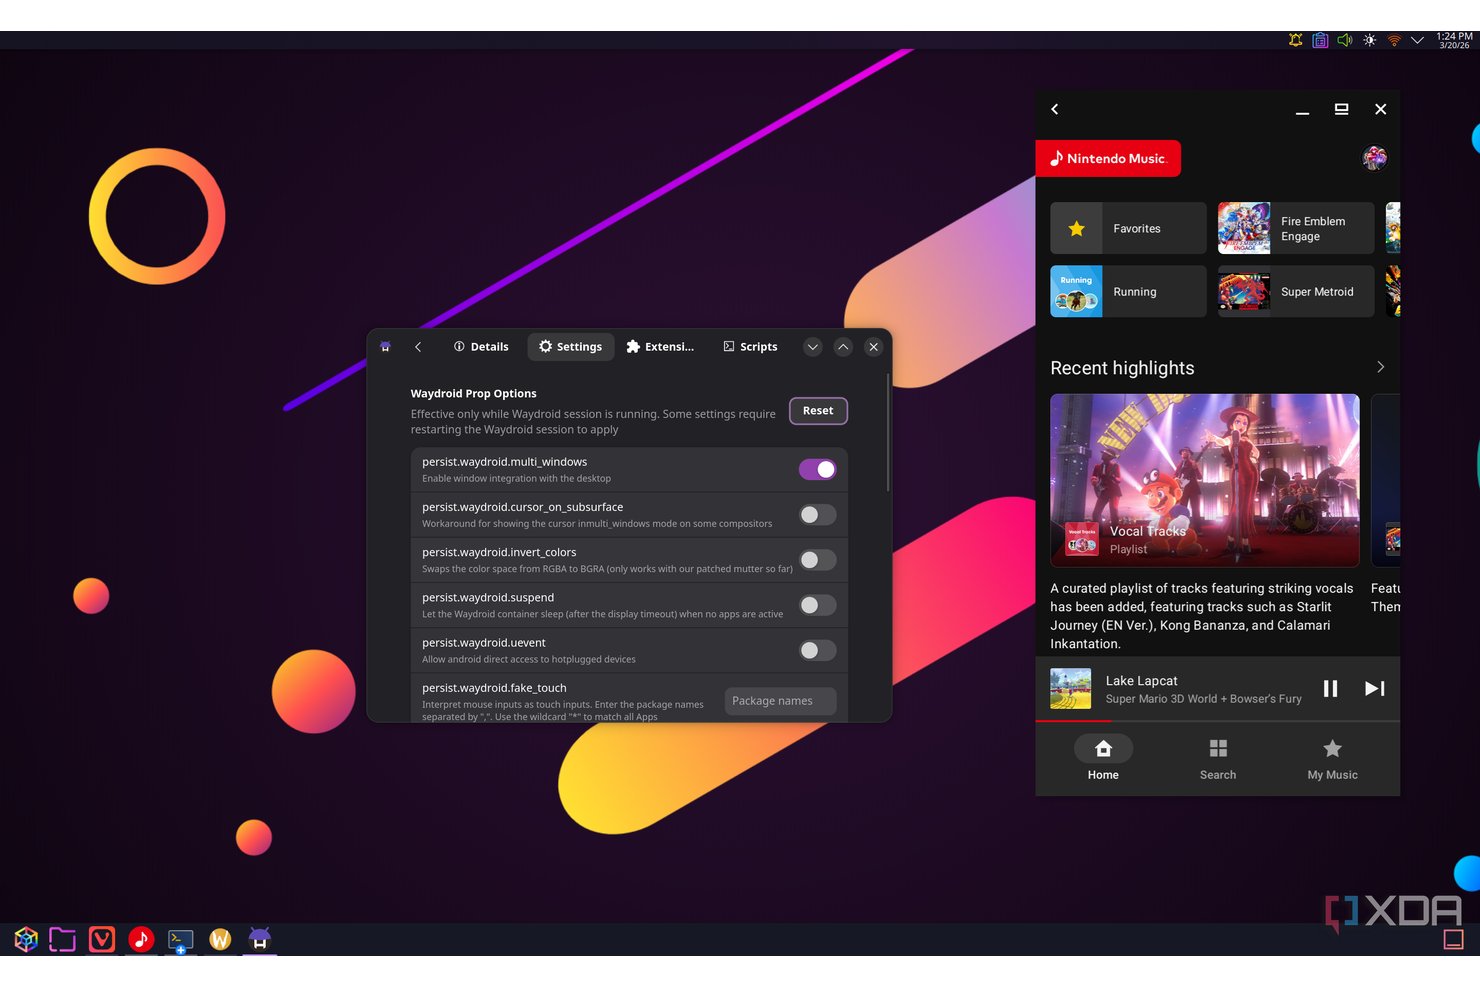Image resolution: width=1480 pixels, height=987 pixels.
Task: Open the profile avatar in Nintendo Music
Action: coord(1375,158)
